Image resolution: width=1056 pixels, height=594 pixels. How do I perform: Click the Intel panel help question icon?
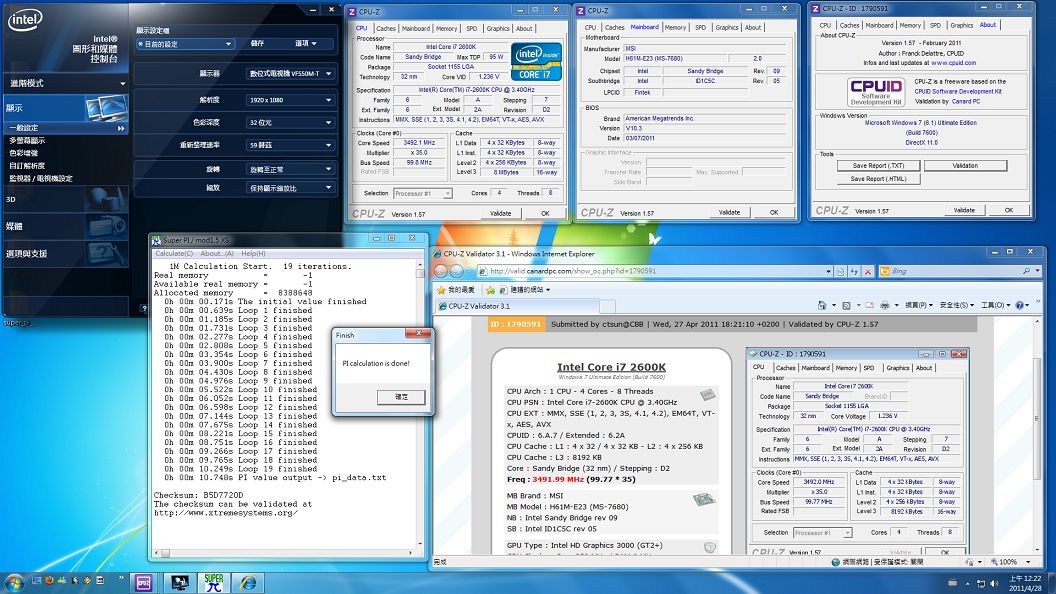coord(143,308)
